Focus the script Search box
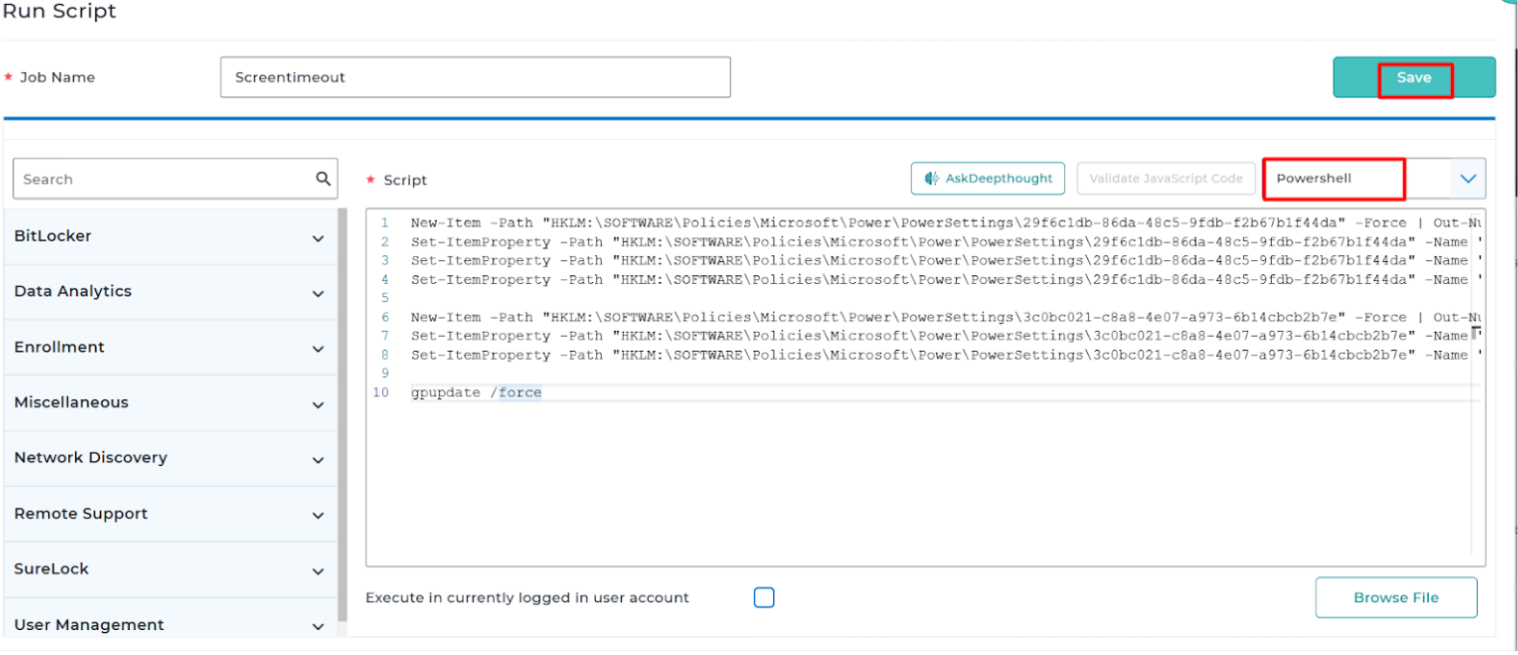1518x655 pixels. [x=160, y=179]
